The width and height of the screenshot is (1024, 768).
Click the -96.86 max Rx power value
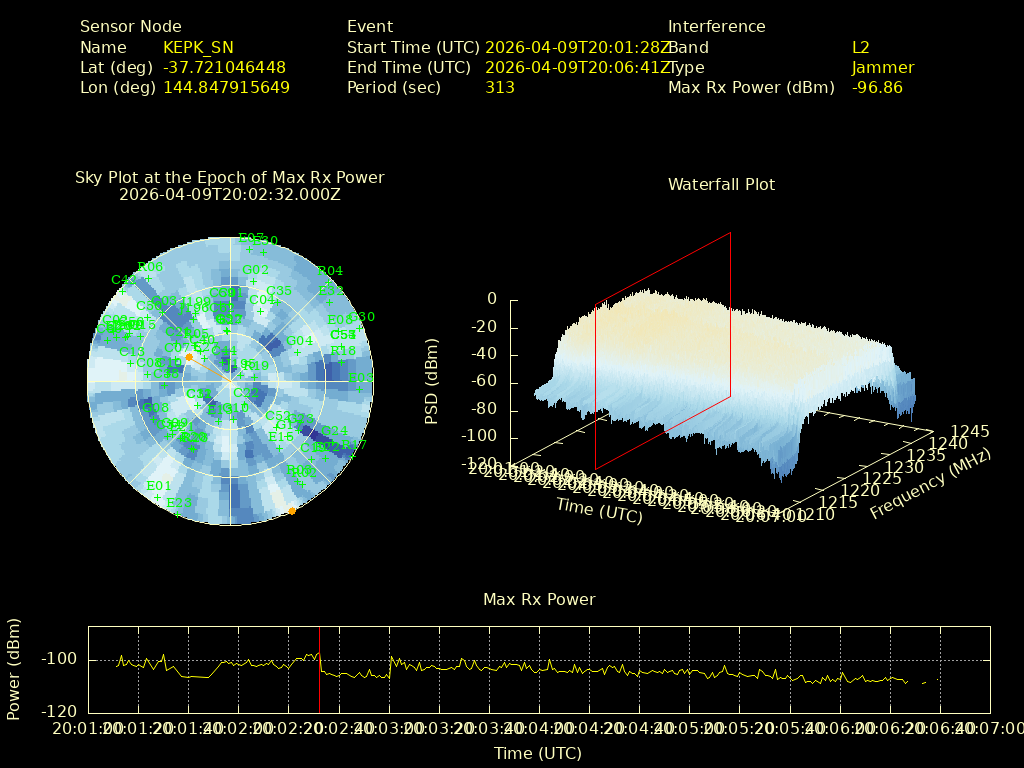pos(876,87)
